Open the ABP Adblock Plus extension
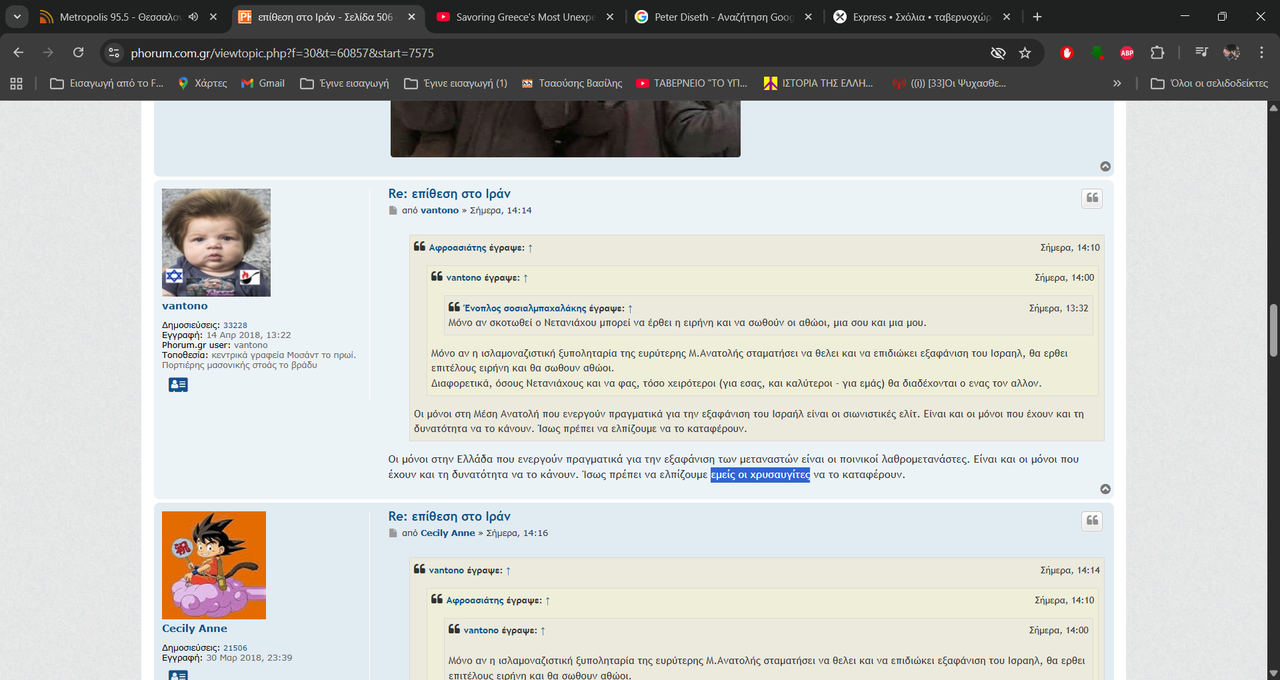 (1127, 52)
